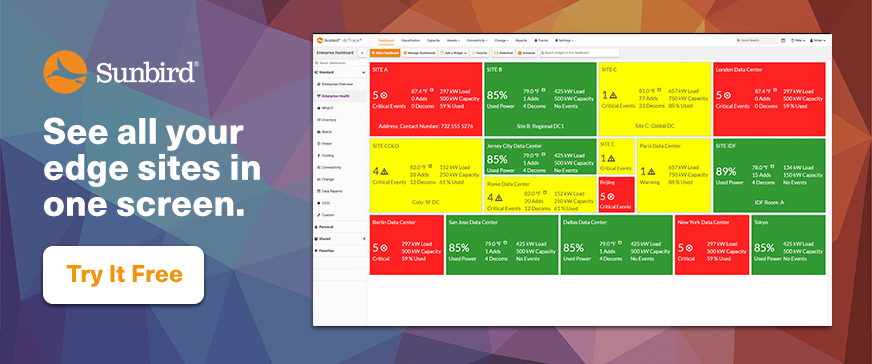The image size is (872, 364).
Task: Expand the Connectivity top menu
Action: (477, 41)
